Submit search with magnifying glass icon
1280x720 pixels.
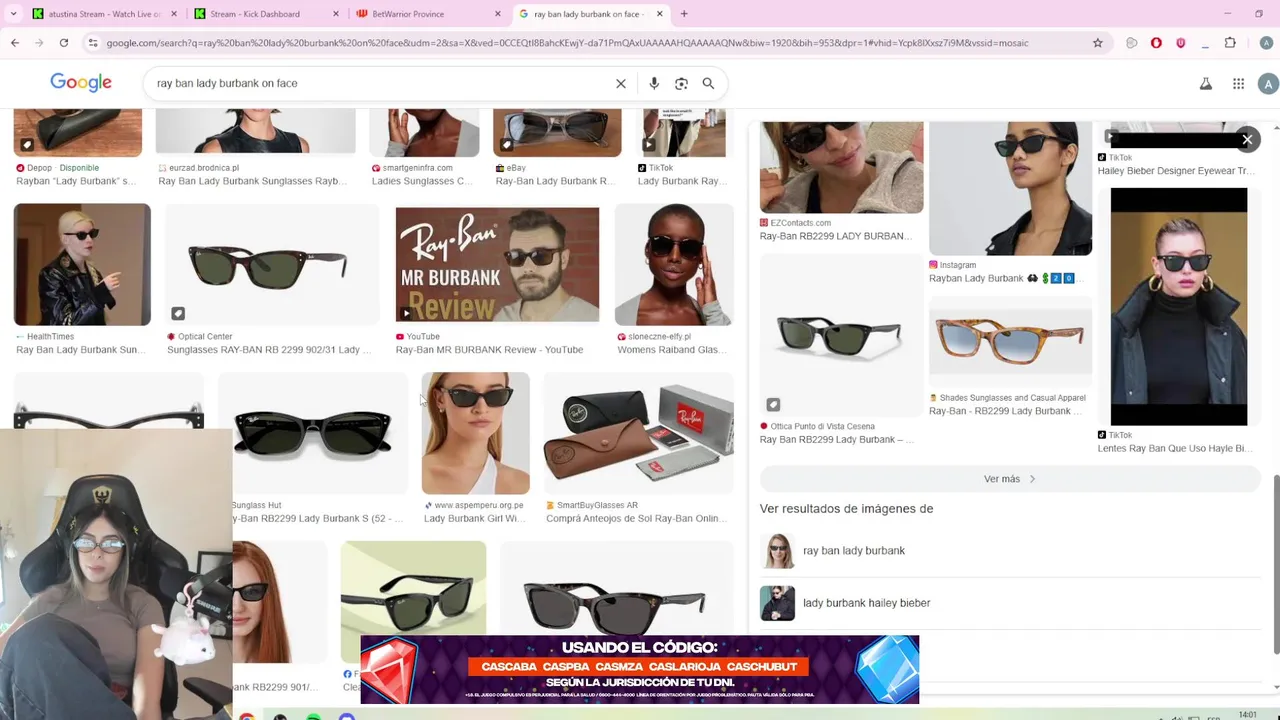click(x=708, y=83)
